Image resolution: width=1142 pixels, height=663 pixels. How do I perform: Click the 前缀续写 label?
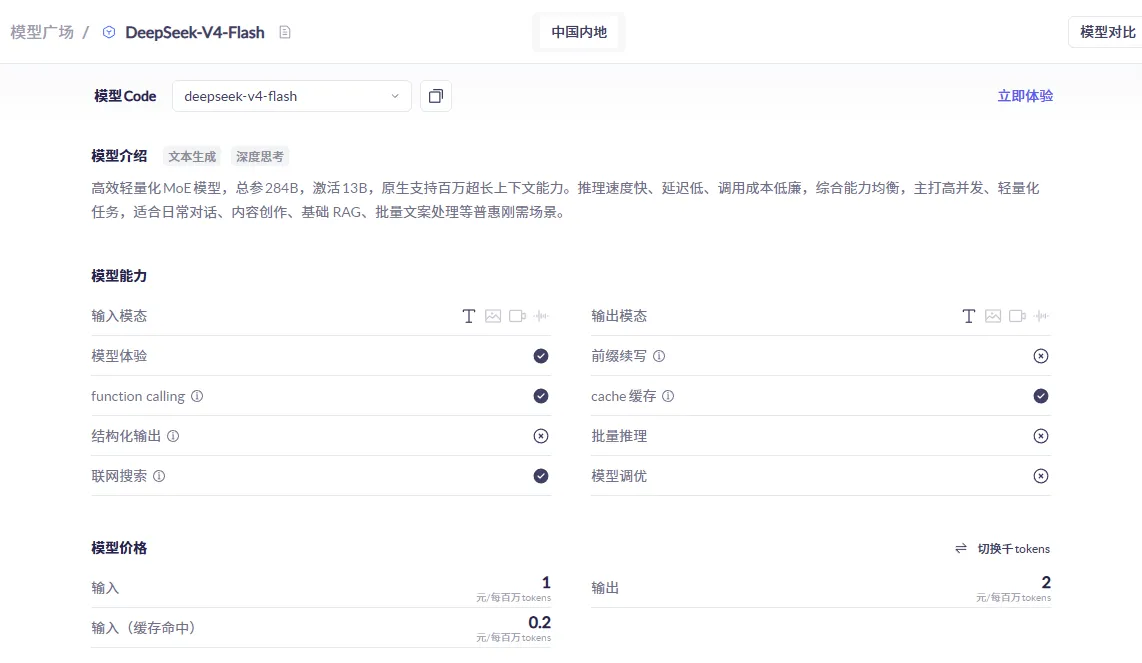tap(619, 356)
